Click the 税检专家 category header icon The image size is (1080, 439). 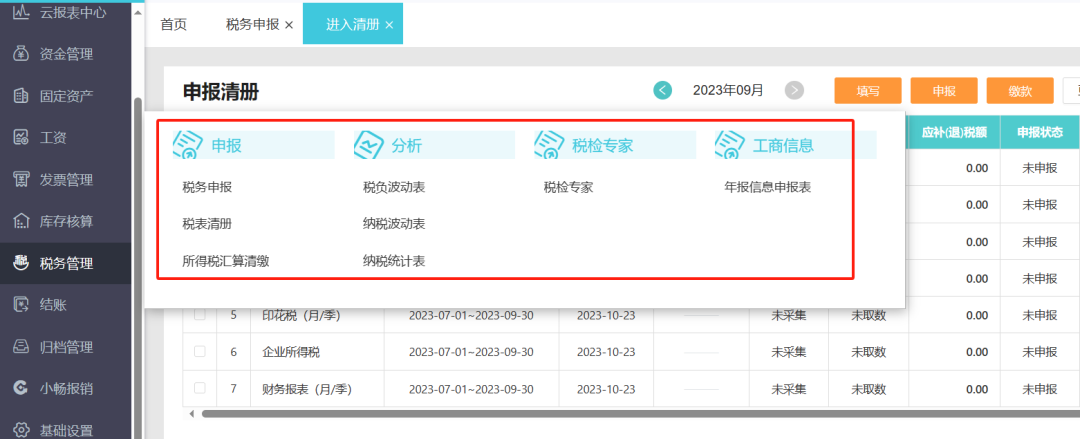pyautogui.click(x=549, y=145)
